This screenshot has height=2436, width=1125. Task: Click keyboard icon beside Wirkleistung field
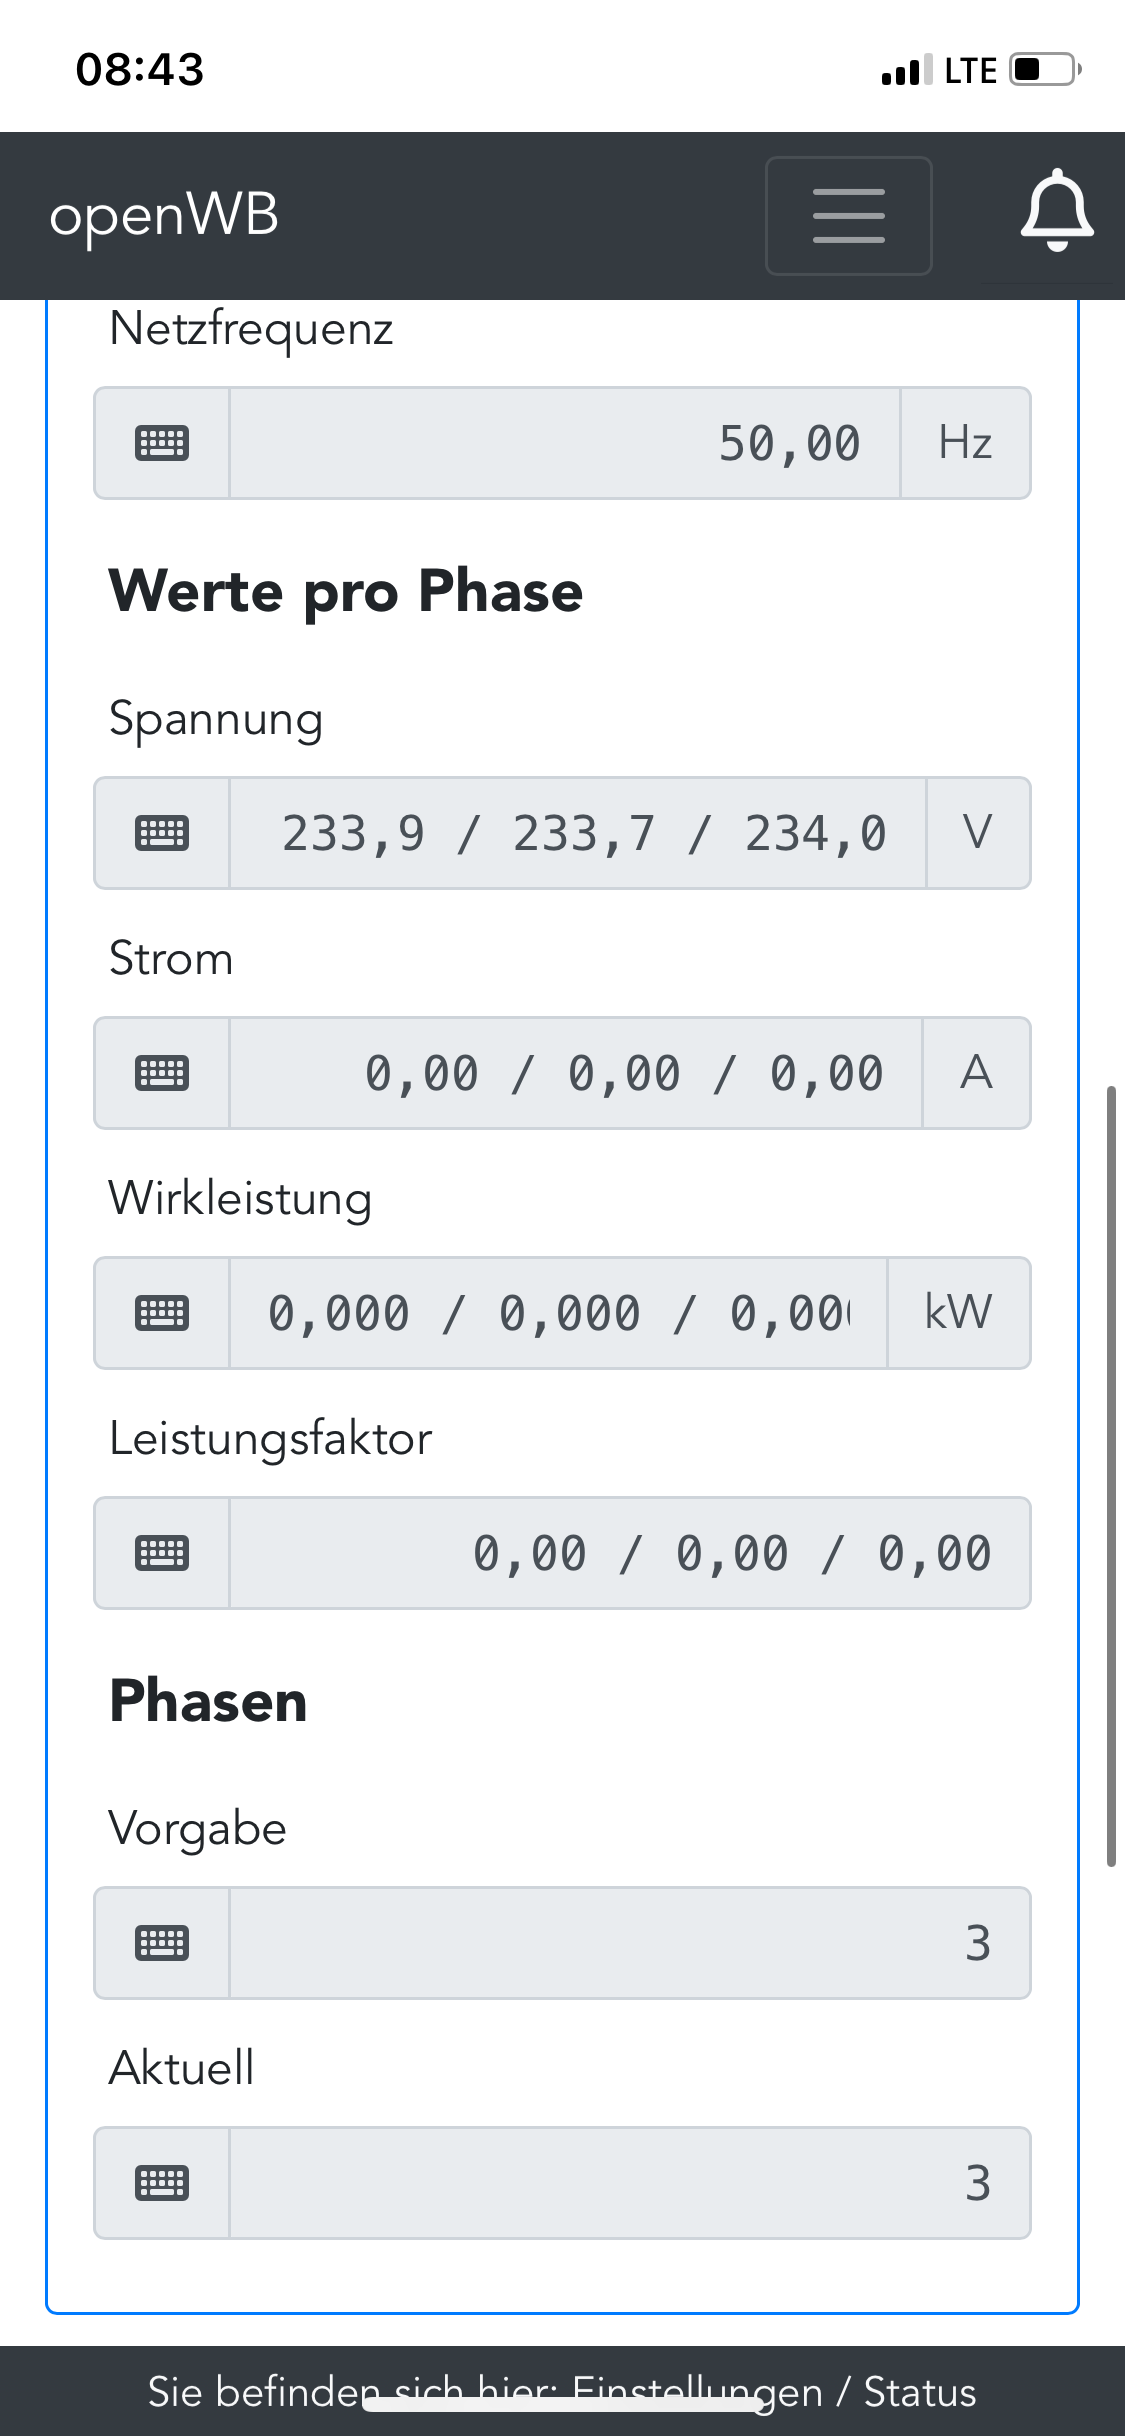pos(162,1313)
